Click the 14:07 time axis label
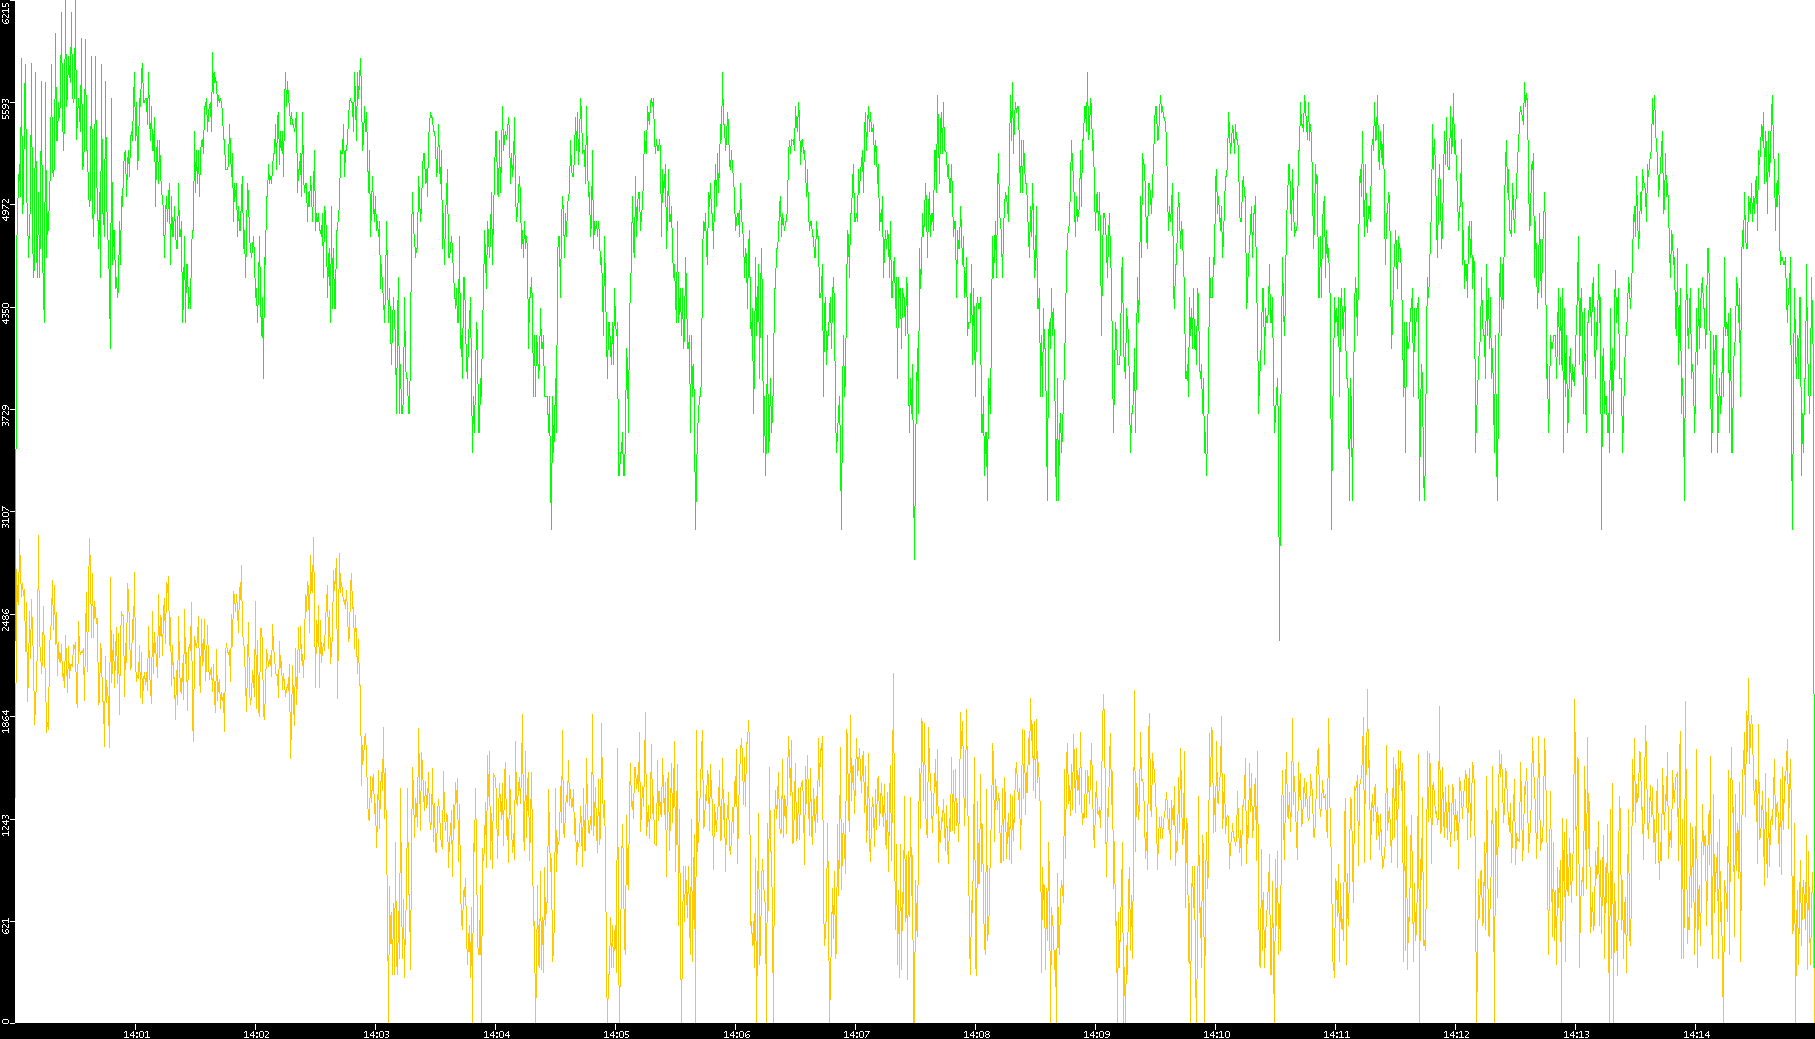This screenshot has width=1815, height=1039. [x=856, y=1033]
